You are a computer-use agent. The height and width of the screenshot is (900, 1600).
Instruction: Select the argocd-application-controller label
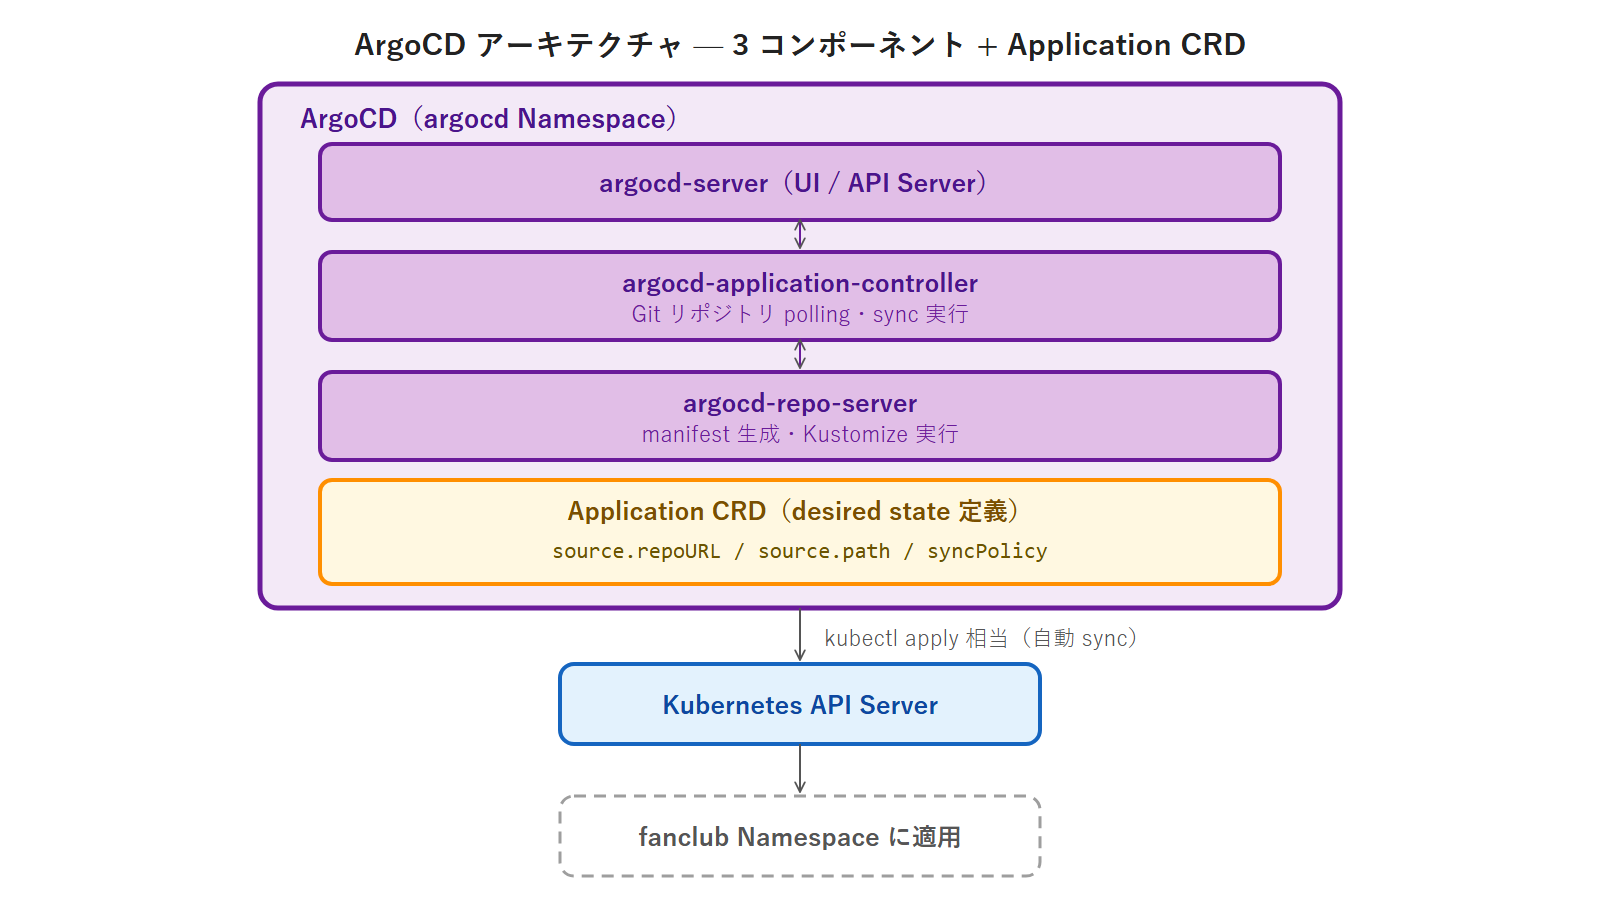[x=800, y=283]
